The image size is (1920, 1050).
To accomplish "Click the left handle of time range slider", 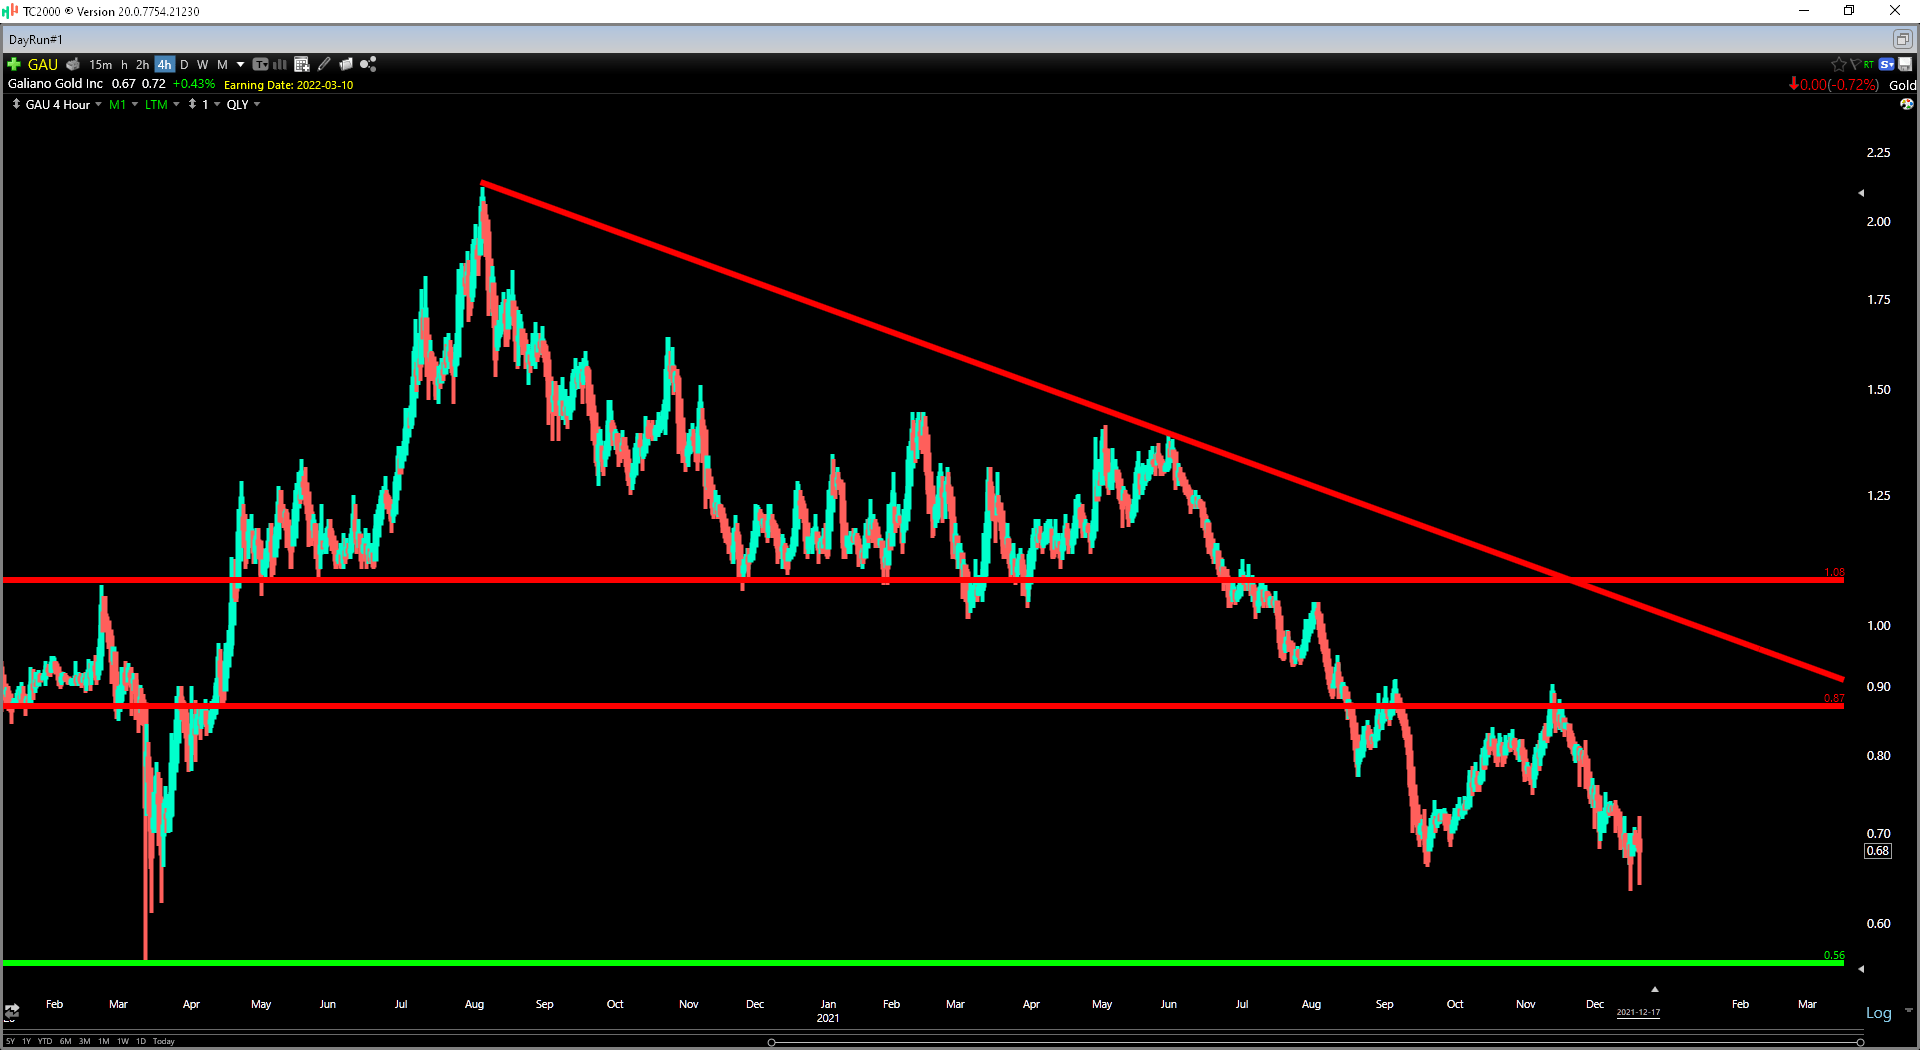I will pyautogui.click(x=771, y=1042).
